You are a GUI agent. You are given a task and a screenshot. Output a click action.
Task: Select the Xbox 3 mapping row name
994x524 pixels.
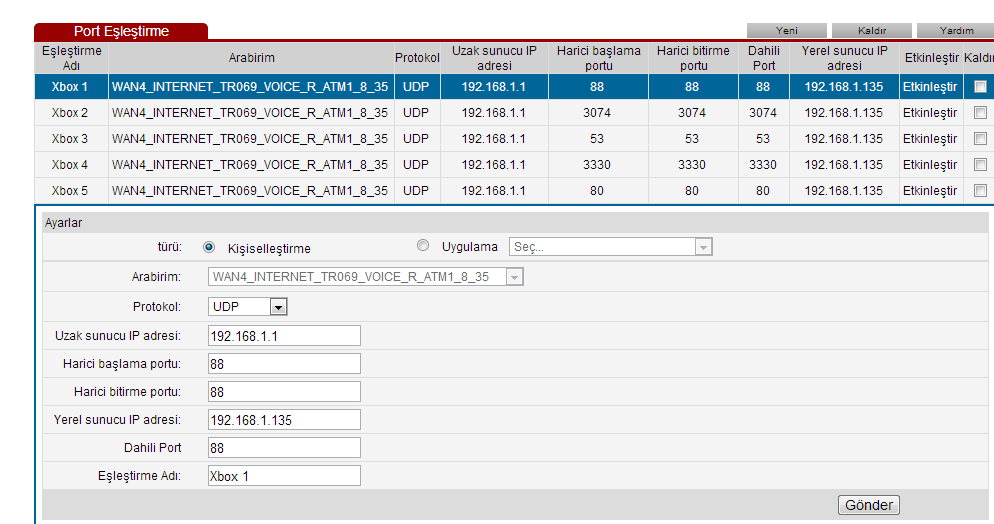(x=70, y=139)
